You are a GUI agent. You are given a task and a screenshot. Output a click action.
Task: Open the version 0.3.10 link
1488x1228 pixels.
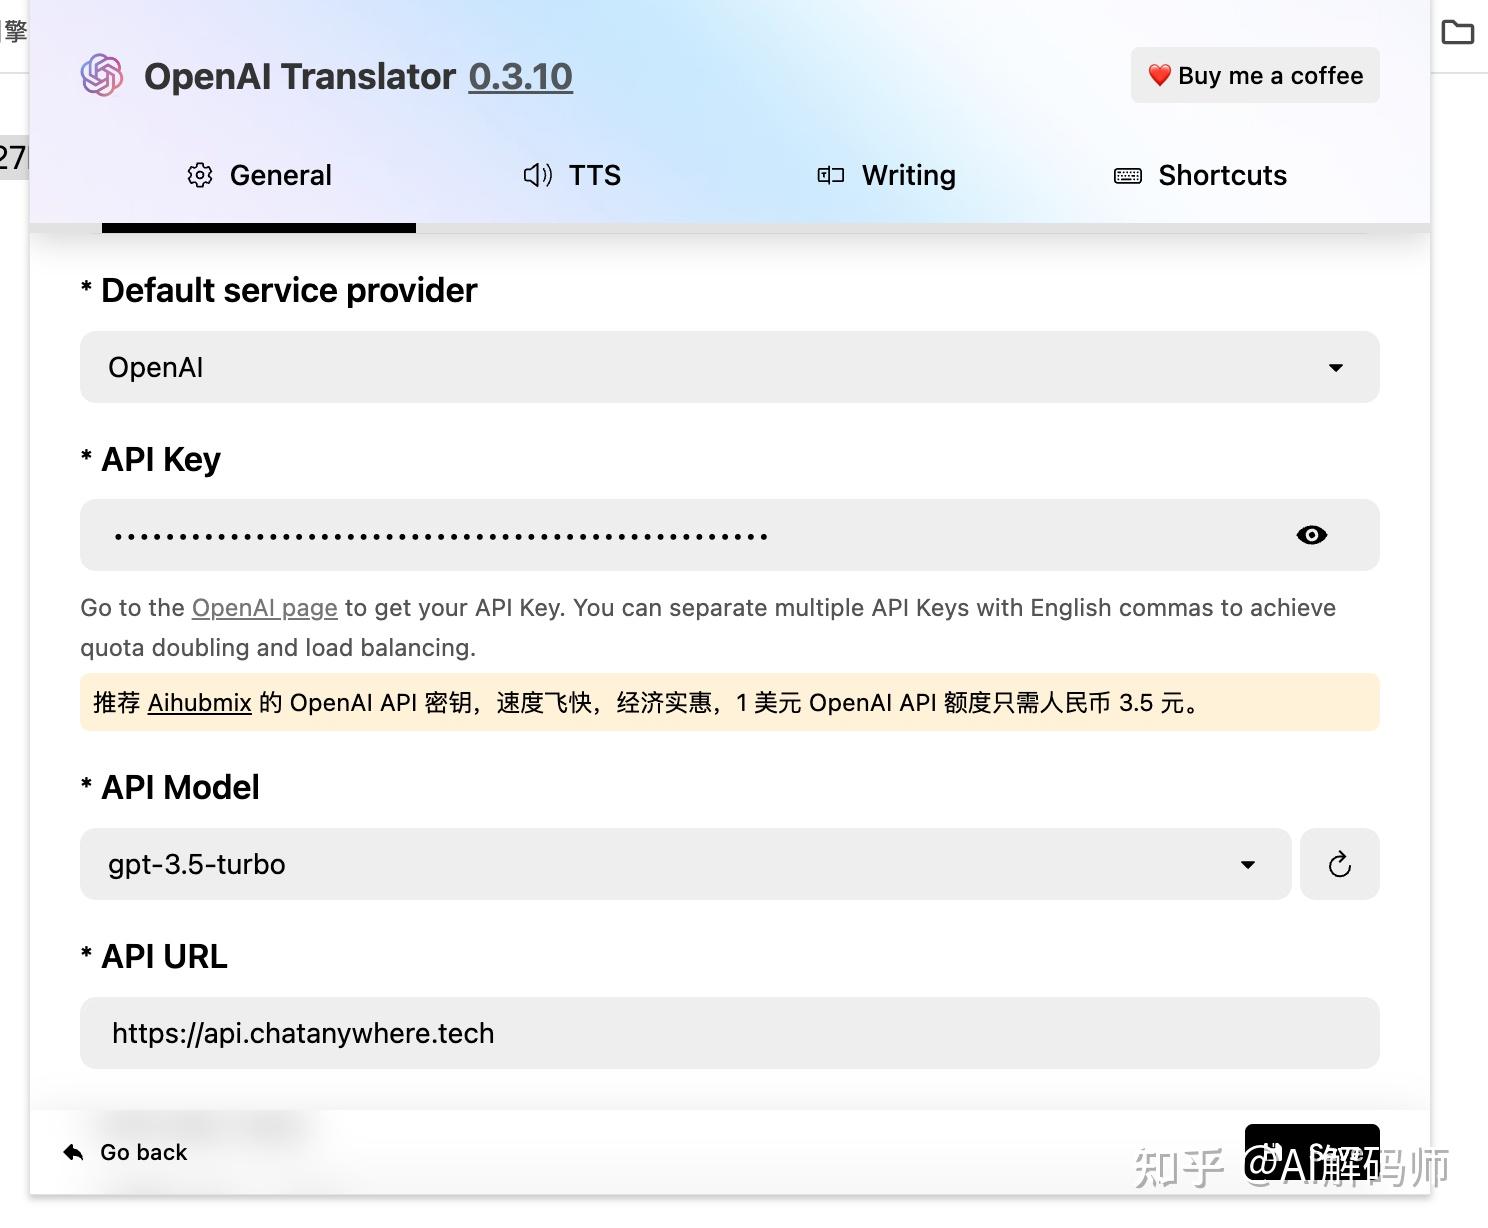click(x=520, y=76)
